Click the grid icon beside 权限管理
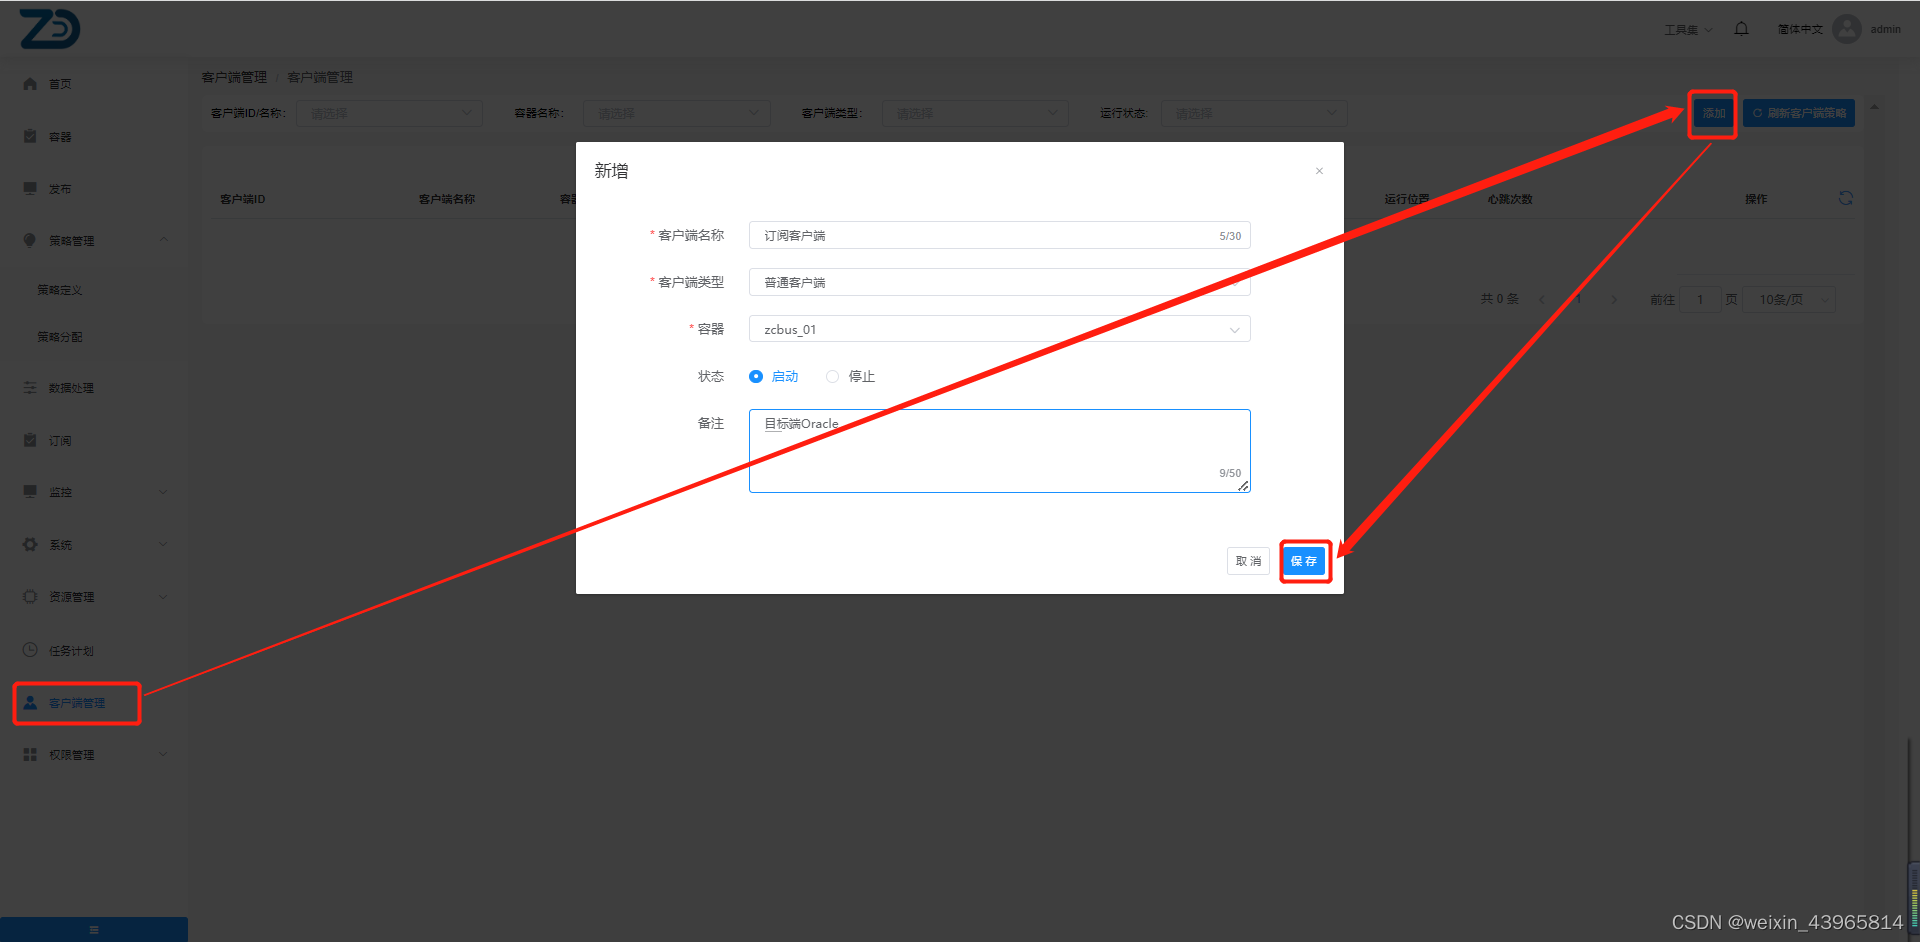 point(30,755)
